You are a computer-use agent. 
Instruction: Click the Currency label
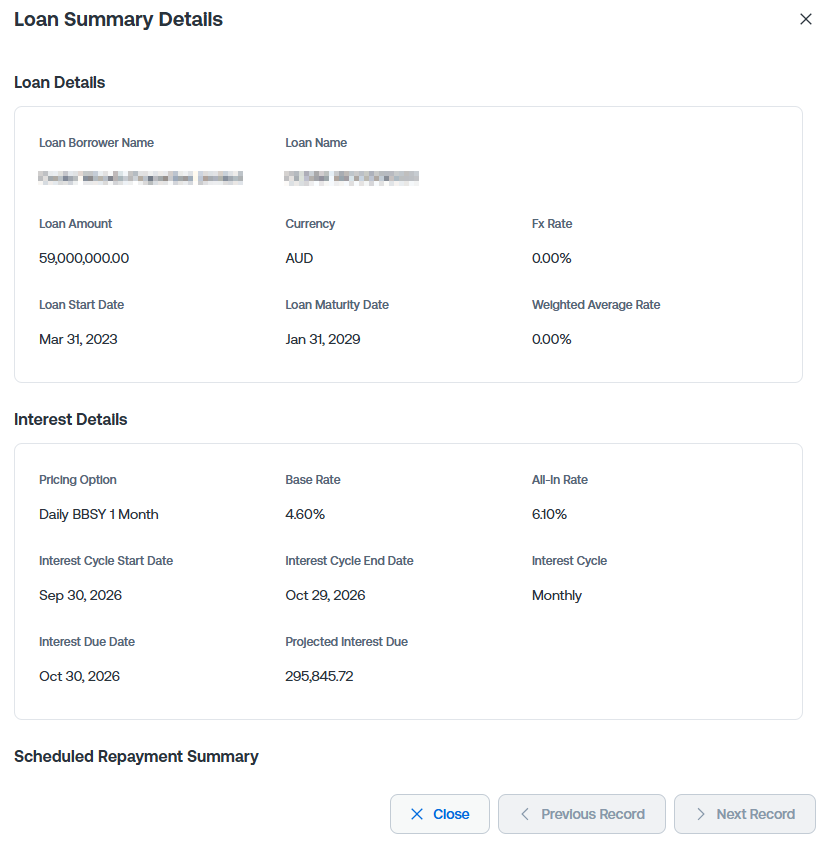click(310, 224)
